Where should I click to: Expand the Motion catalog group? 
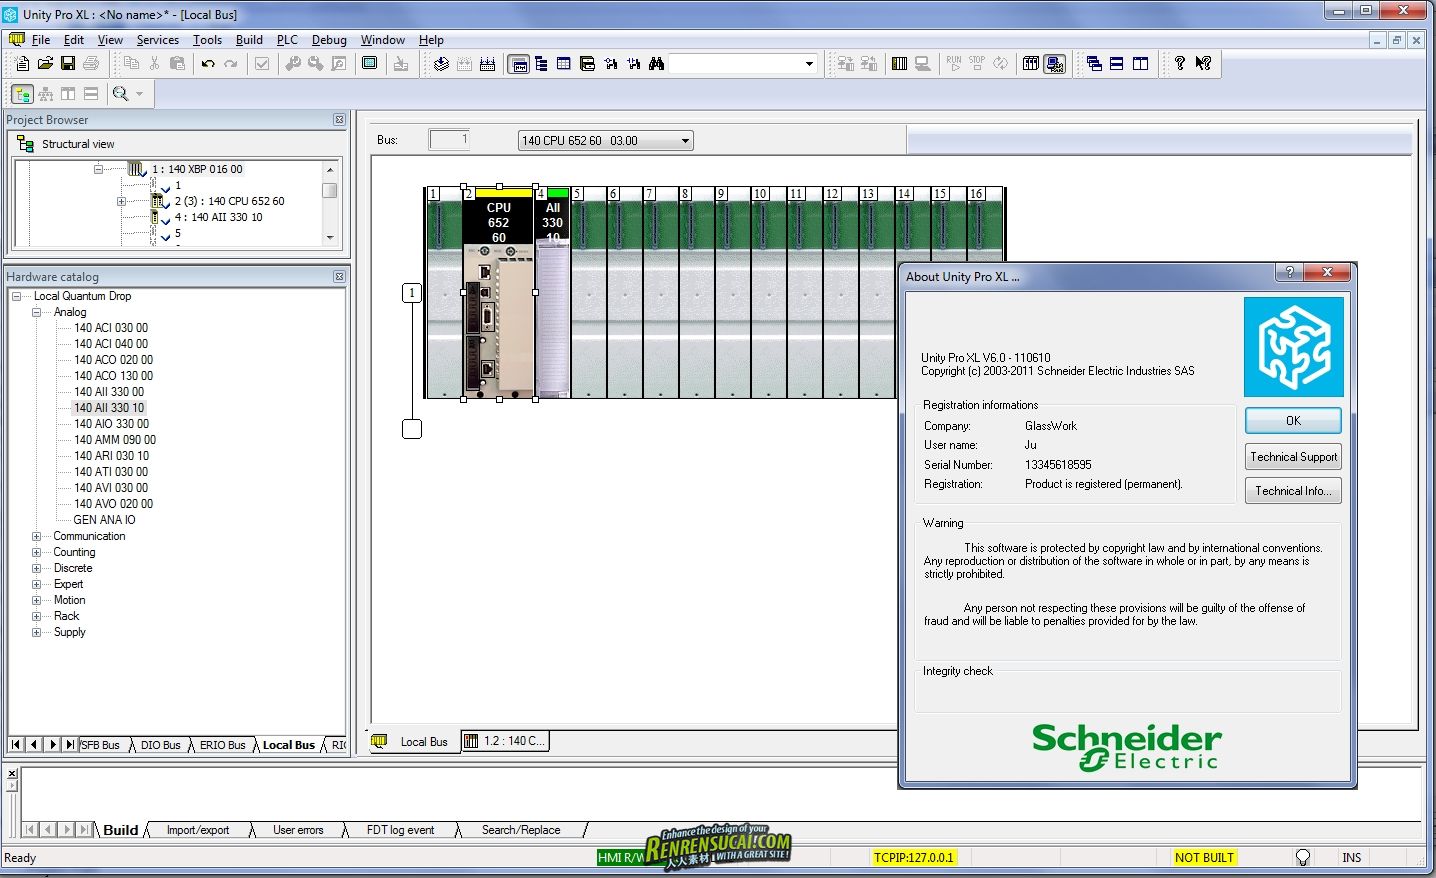[x=36, y=600]
